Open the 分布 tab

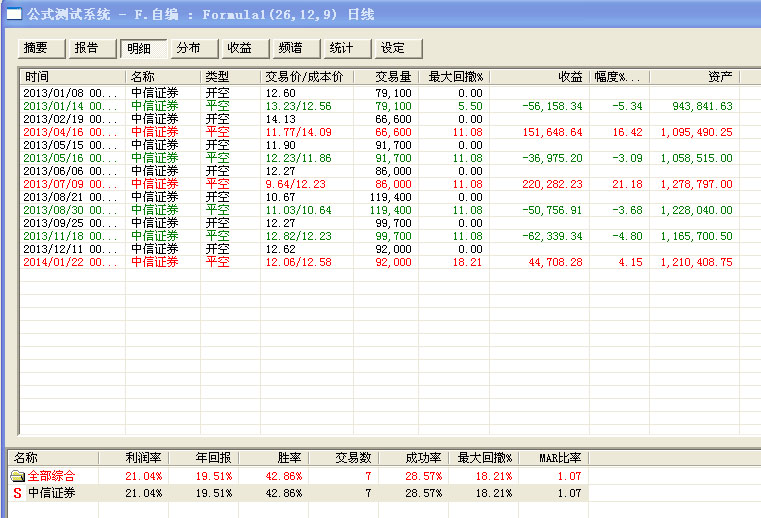click(x=195, y=48)
